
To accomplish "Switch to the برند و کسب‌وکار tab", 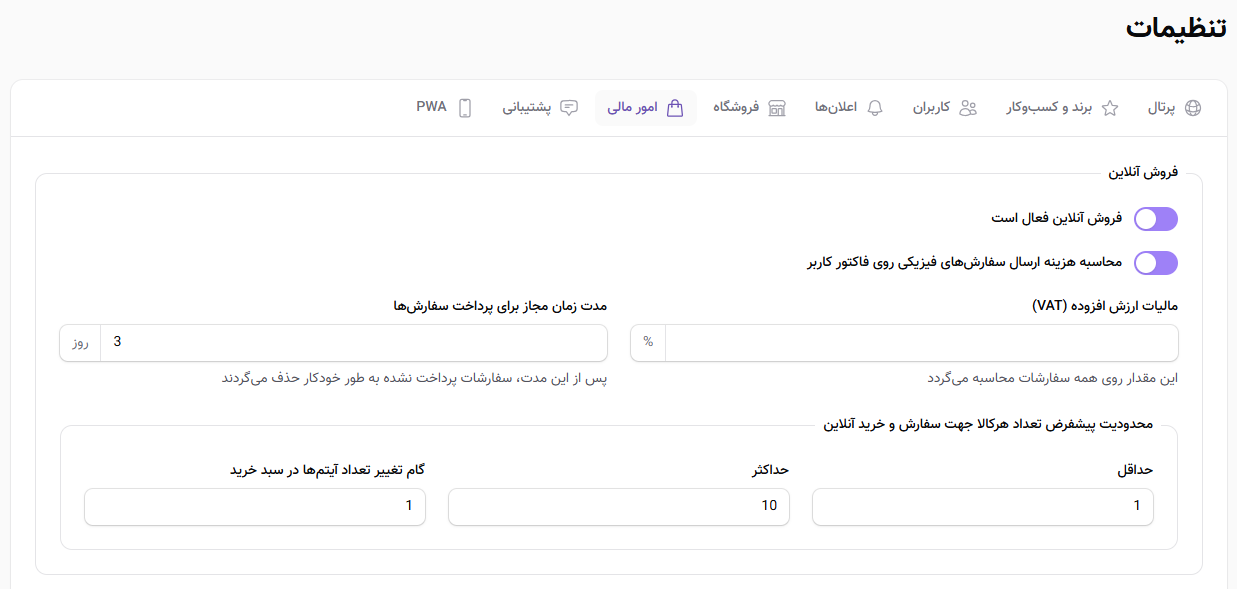I will click(x=1063, y=108).
